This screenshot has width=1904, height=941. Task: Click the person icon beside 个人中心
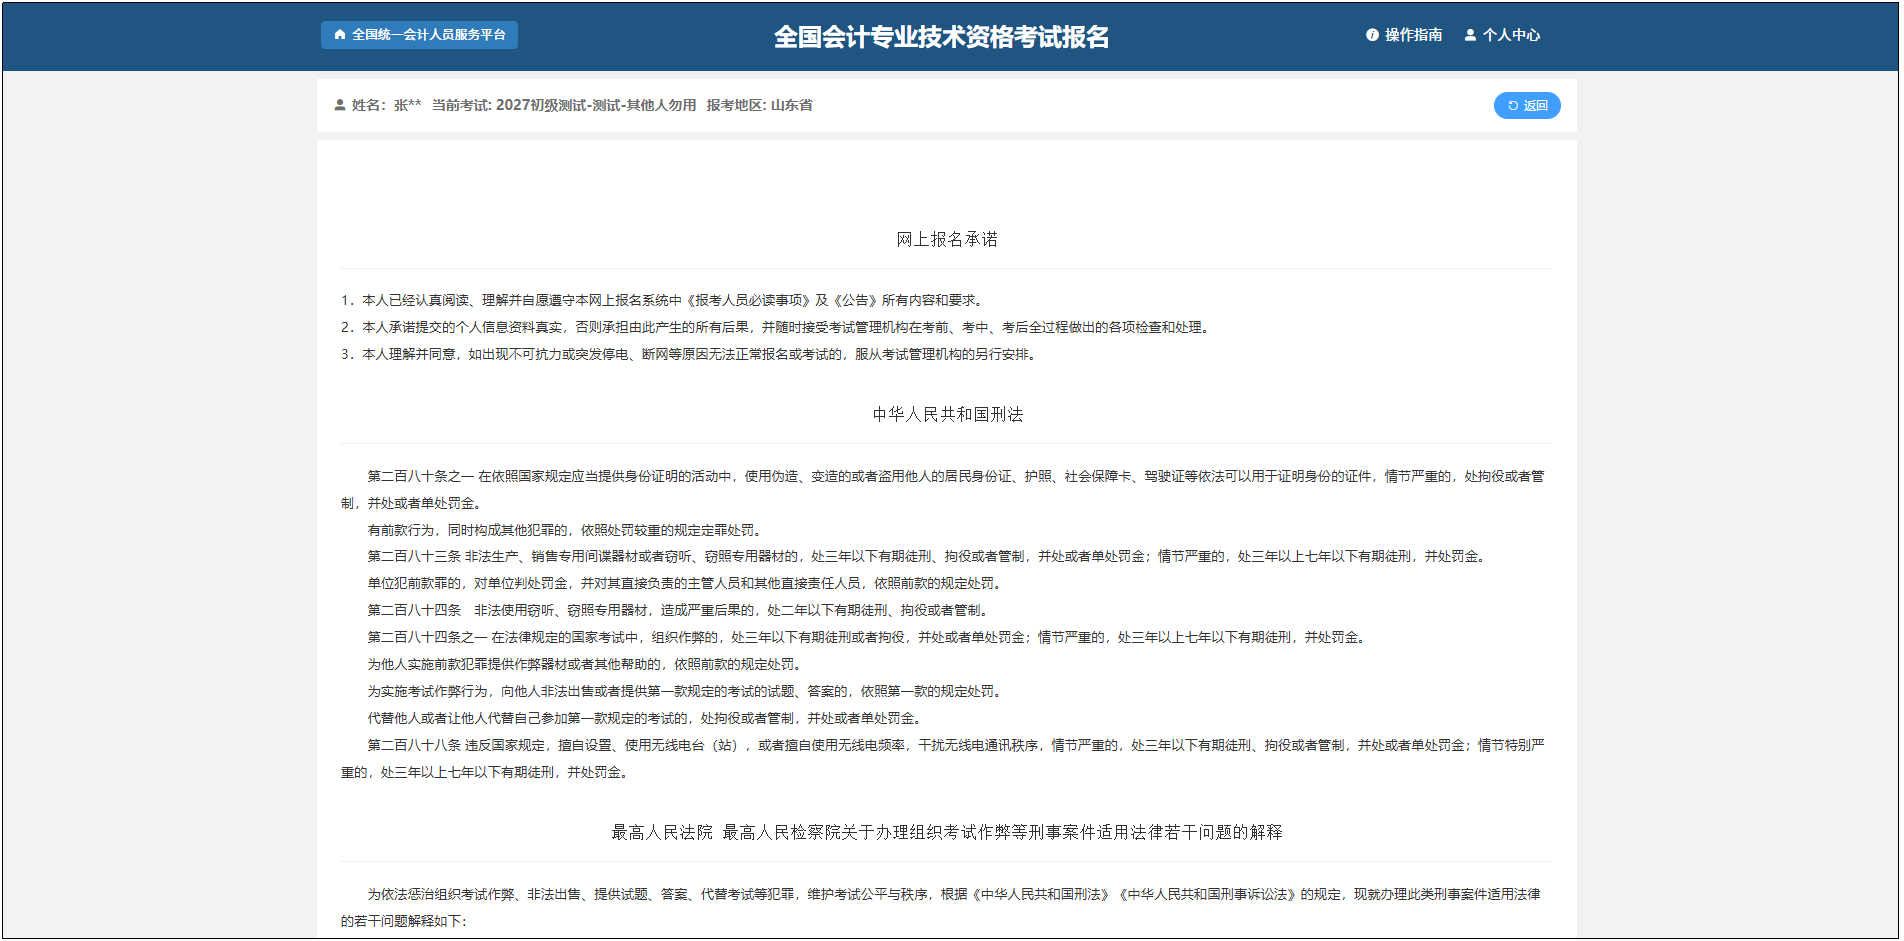click(x=1469, y=35)
